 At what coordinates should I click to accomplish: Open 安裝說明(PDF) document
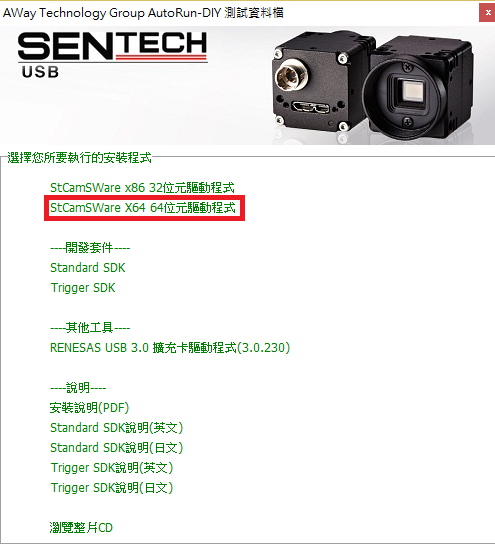(89, 408)
